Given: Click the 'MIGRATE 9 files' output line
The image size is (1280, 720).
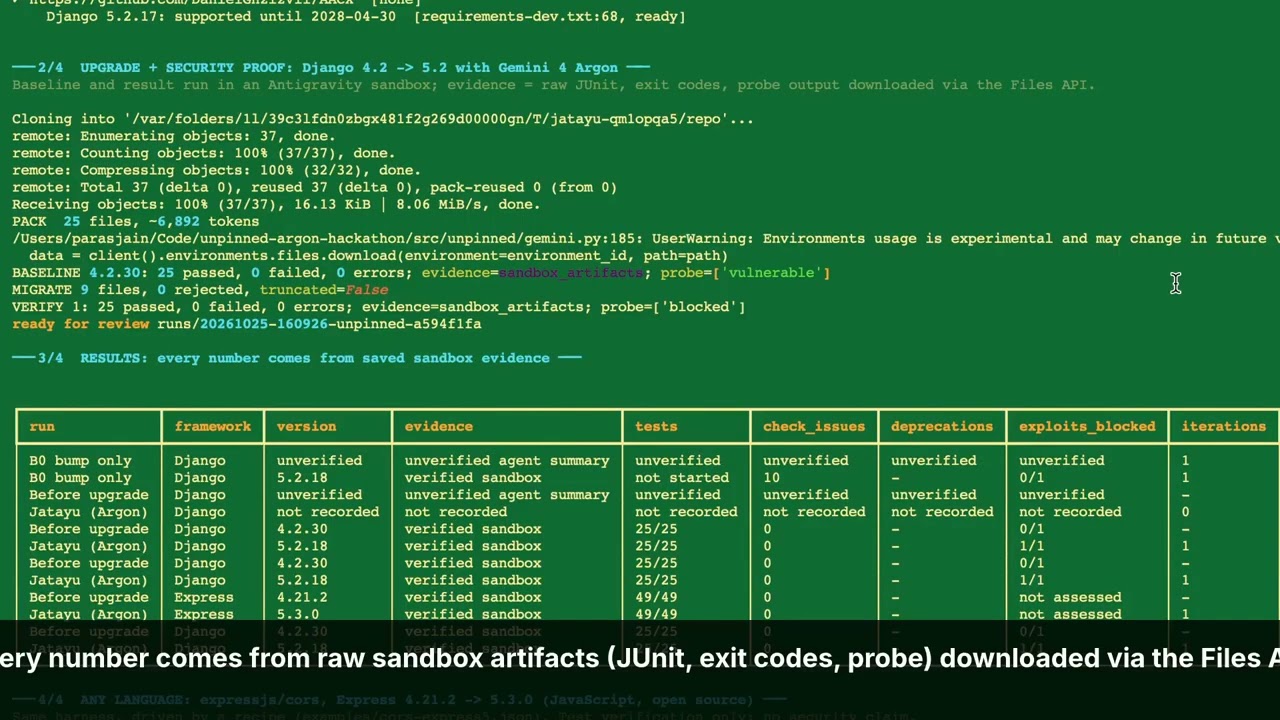Looking at the screenshot, I should (x=200, y=290).
